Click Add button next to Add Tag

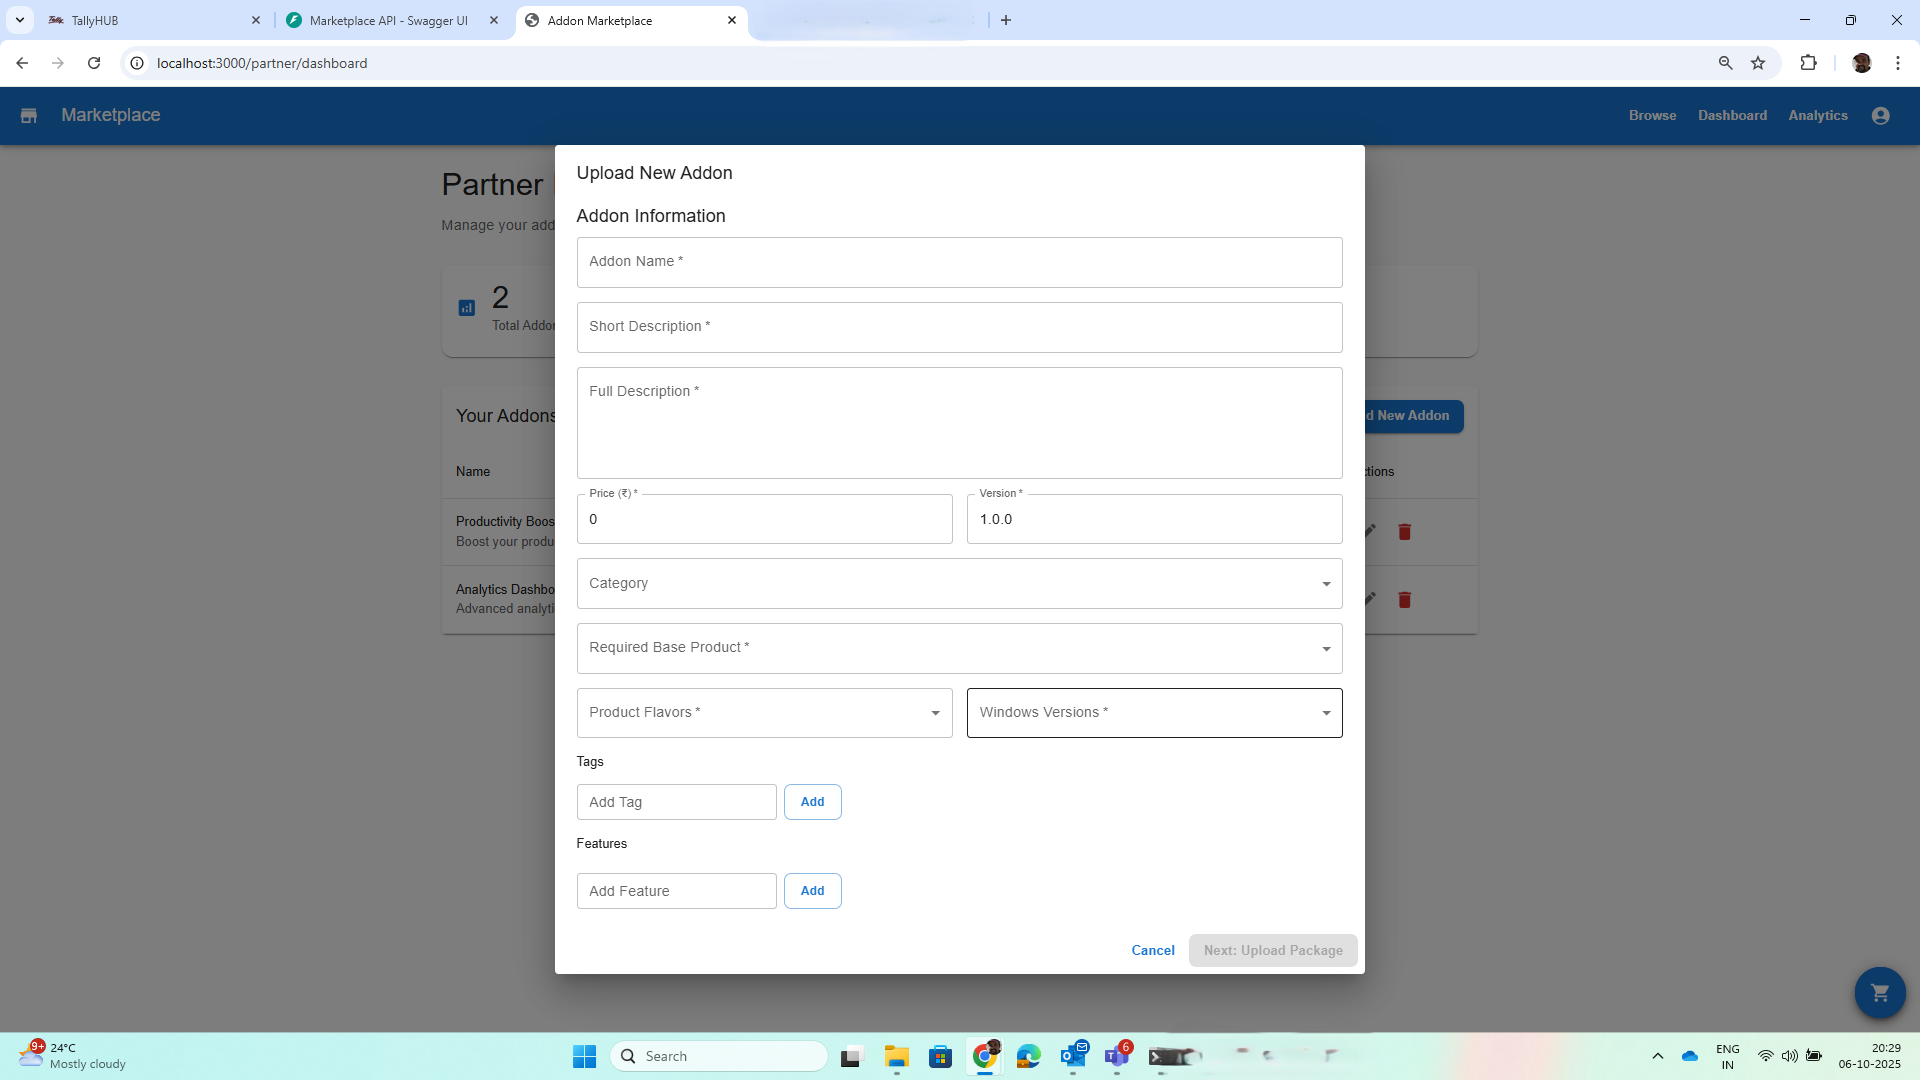[x=812, y=802]
